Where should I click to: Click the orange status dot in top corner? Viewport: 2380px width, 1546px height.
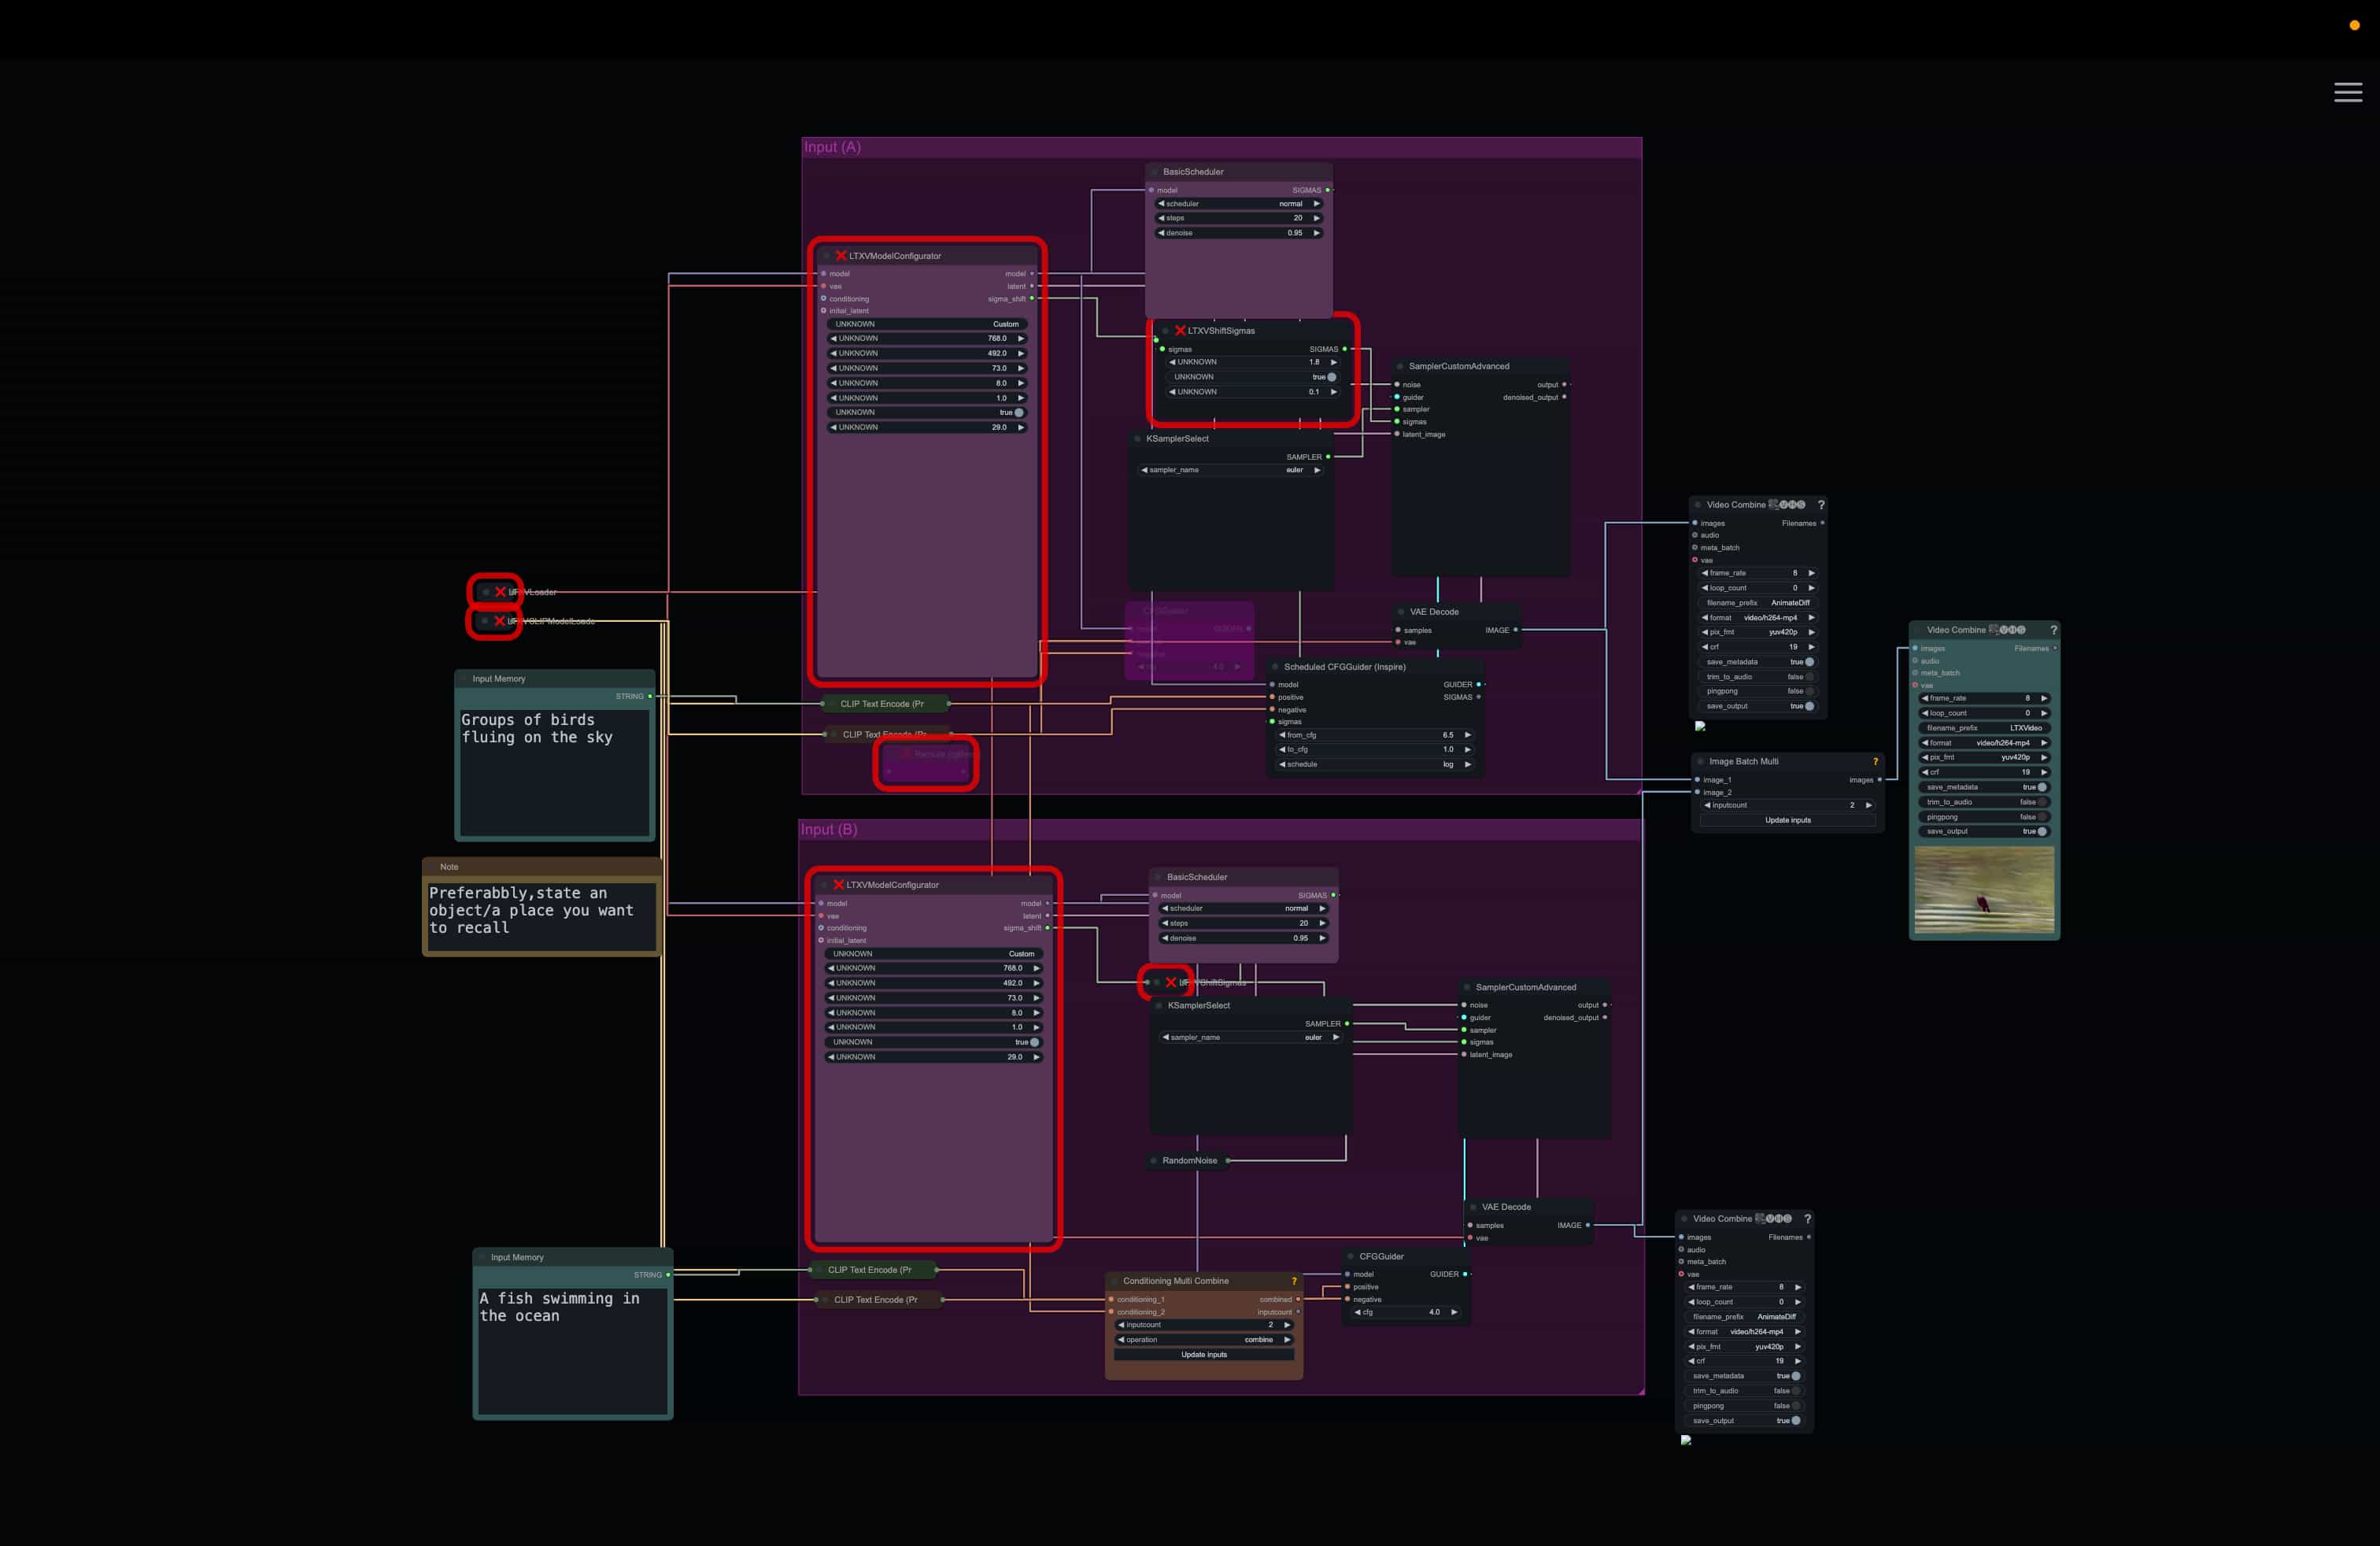pyautogui.click(x=2354, y=26)
